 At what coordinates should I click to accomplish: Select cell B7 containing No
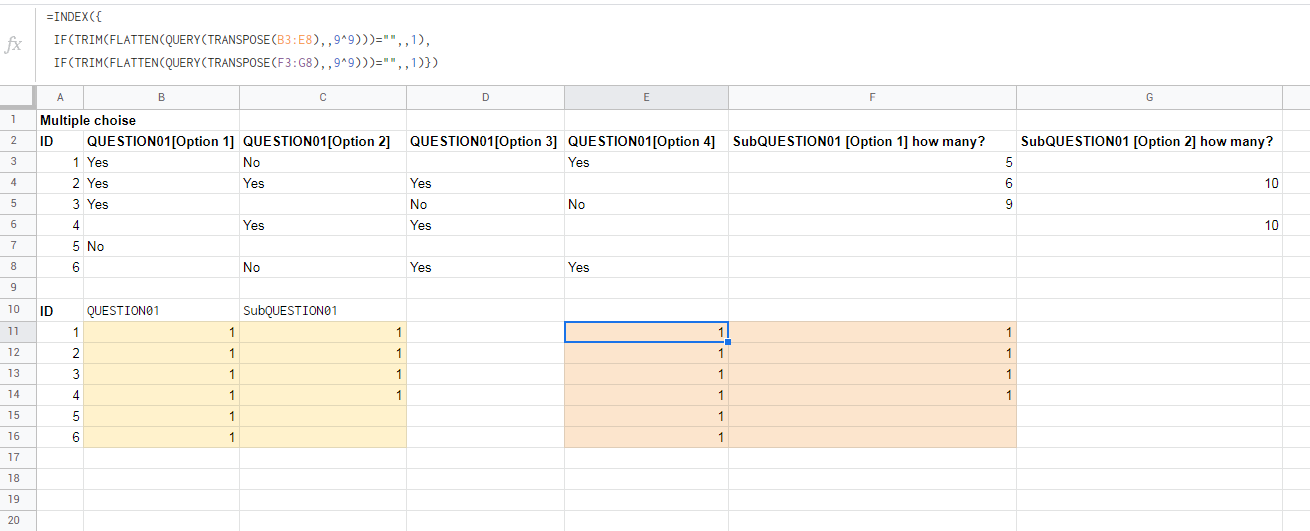point(161,246)
